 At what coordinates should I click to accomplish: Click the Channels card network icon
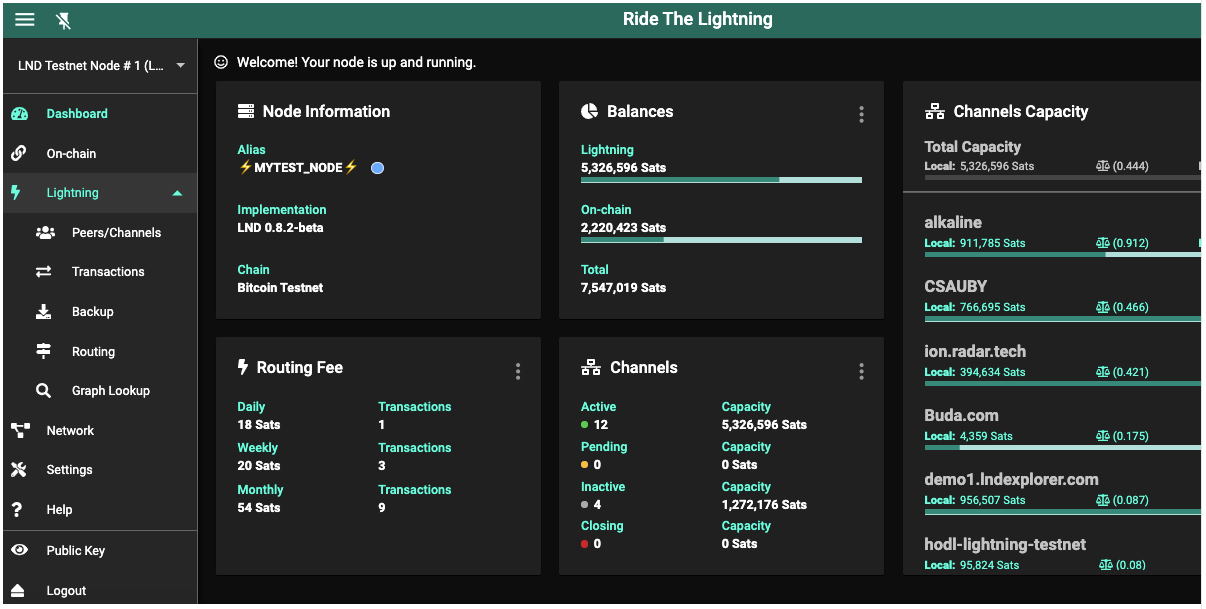tap(591, 367)
